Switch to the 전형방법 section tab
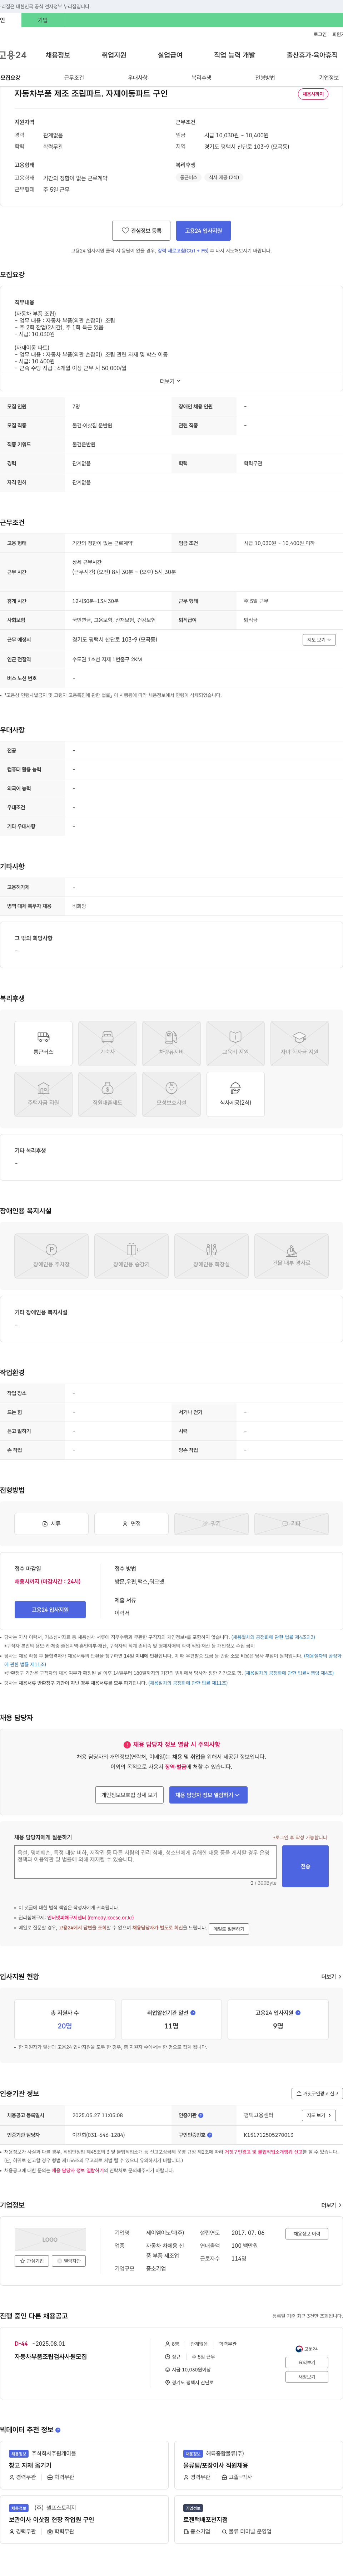Screen dimensions: 343x2576 point(265,78)
